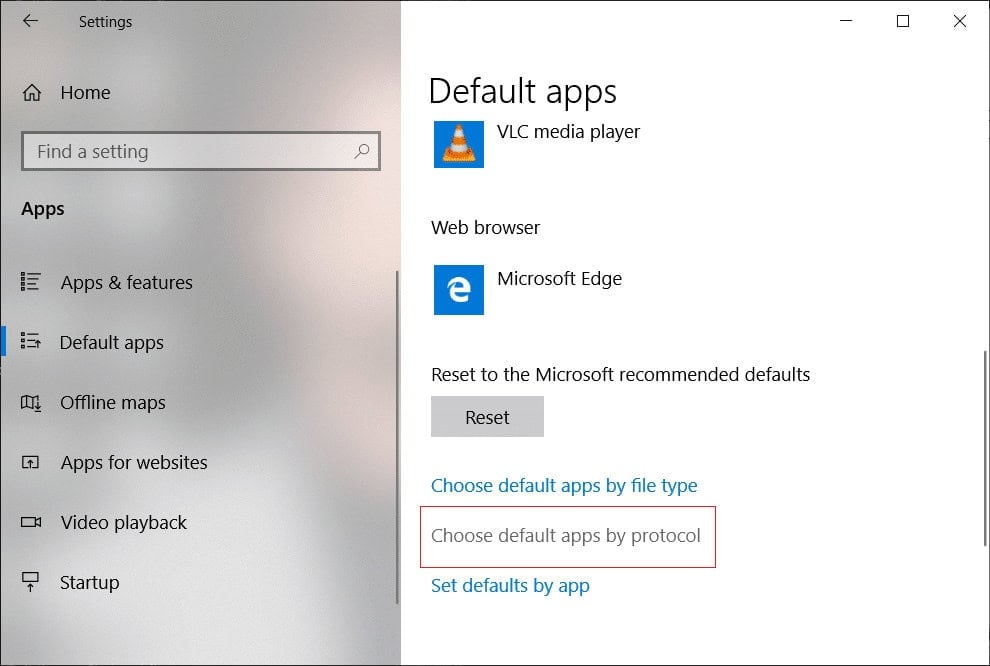
Task: Click the search magnifier in Find a setting
Action: point(362,151)
